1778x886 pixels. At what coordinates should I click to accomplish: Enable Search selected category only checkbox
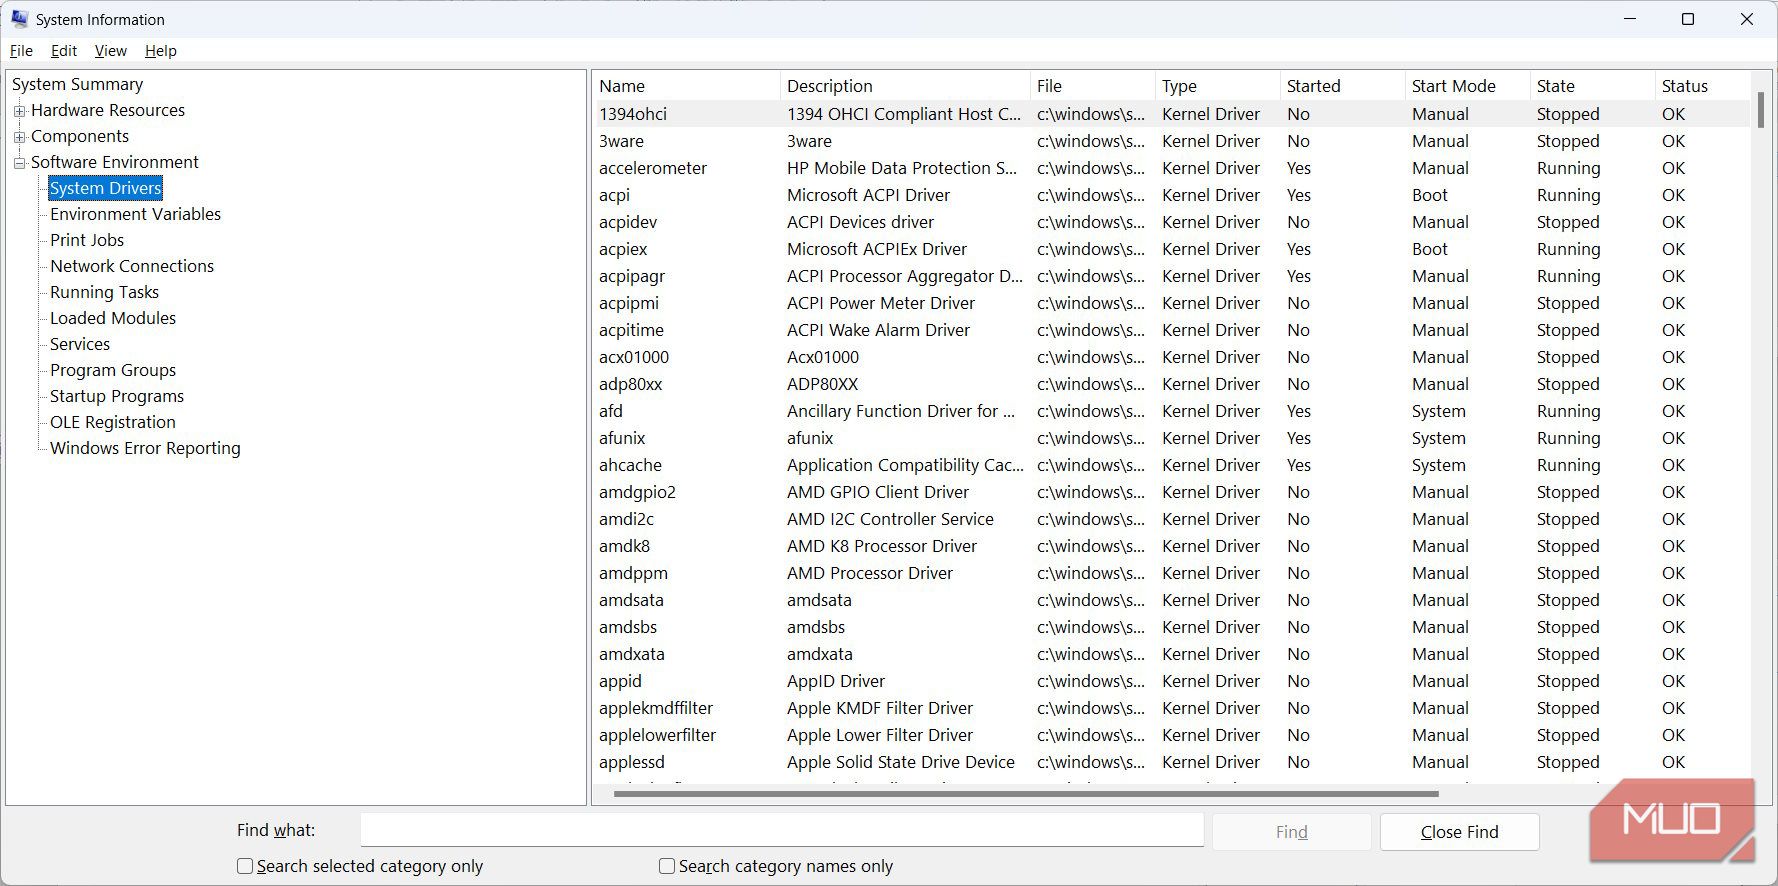pos(244,866)
